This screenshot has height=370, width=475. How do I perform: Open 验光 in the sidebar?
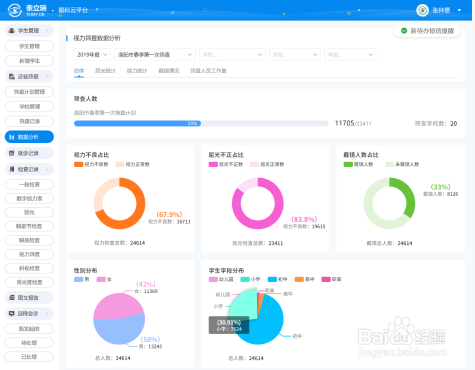(29, 212)
